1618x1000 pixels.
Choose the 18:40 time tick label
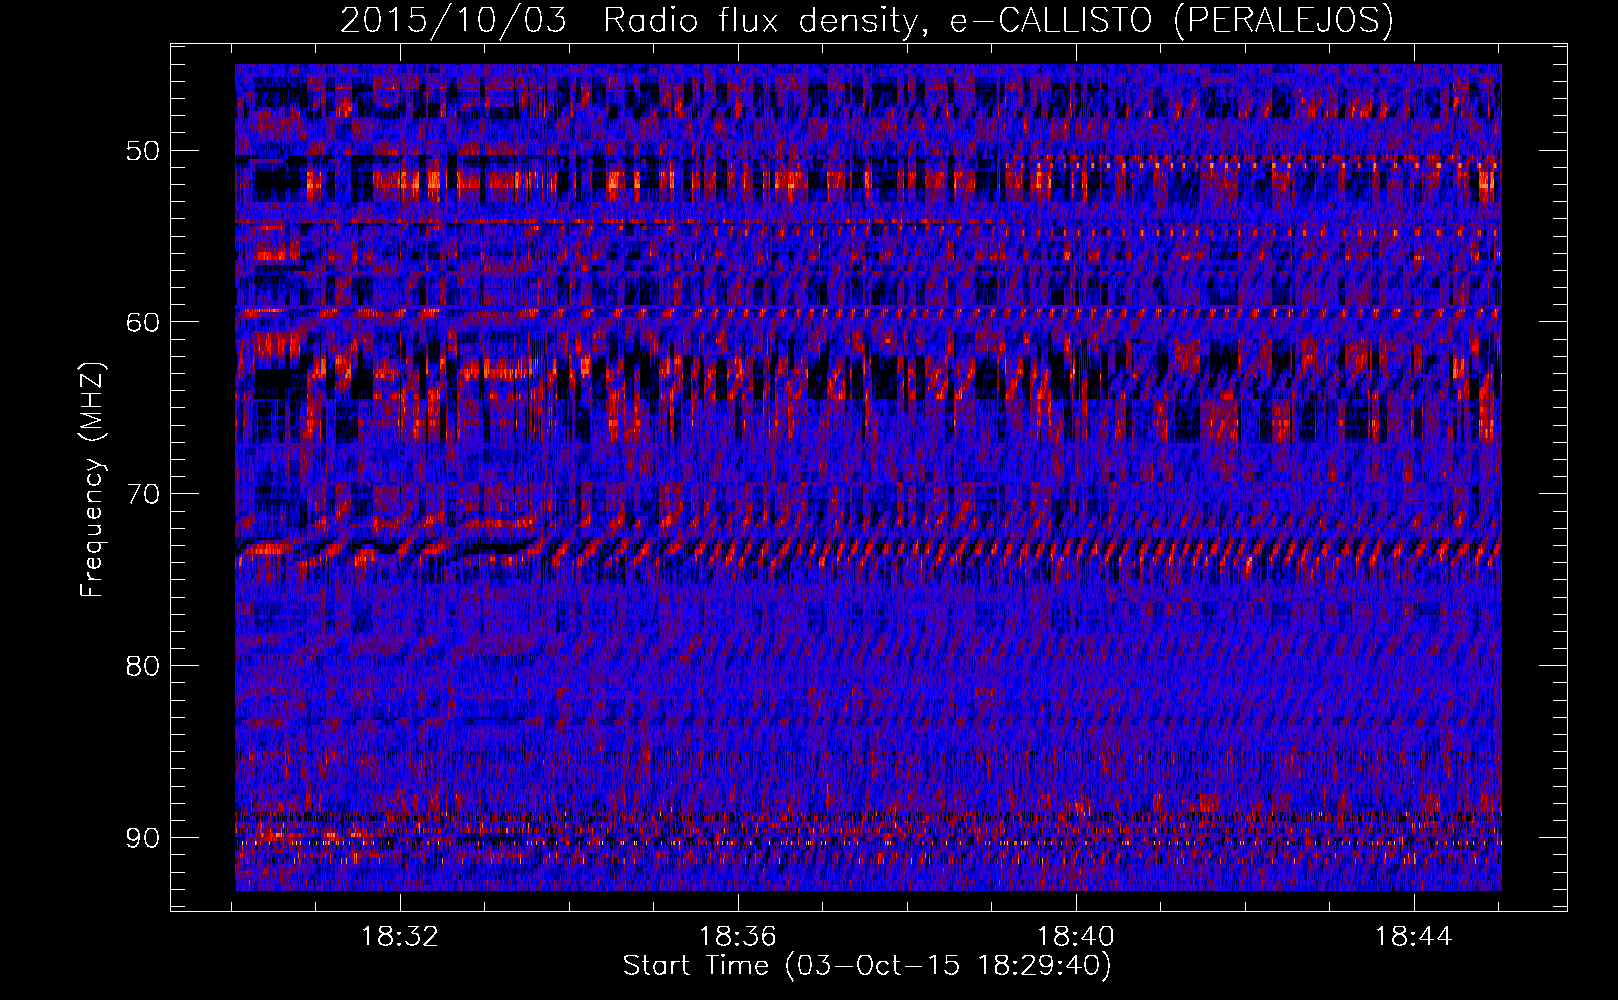[1076, 936]
